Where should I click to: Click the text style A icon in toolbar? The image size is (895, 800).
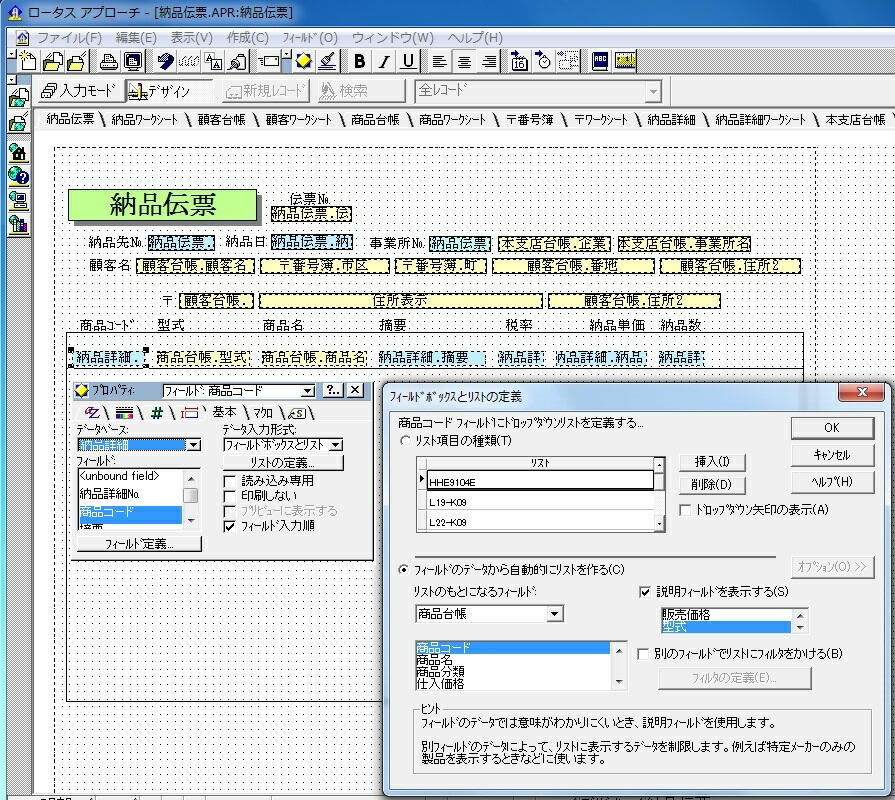pyautogui.click(x=213, y=61)
